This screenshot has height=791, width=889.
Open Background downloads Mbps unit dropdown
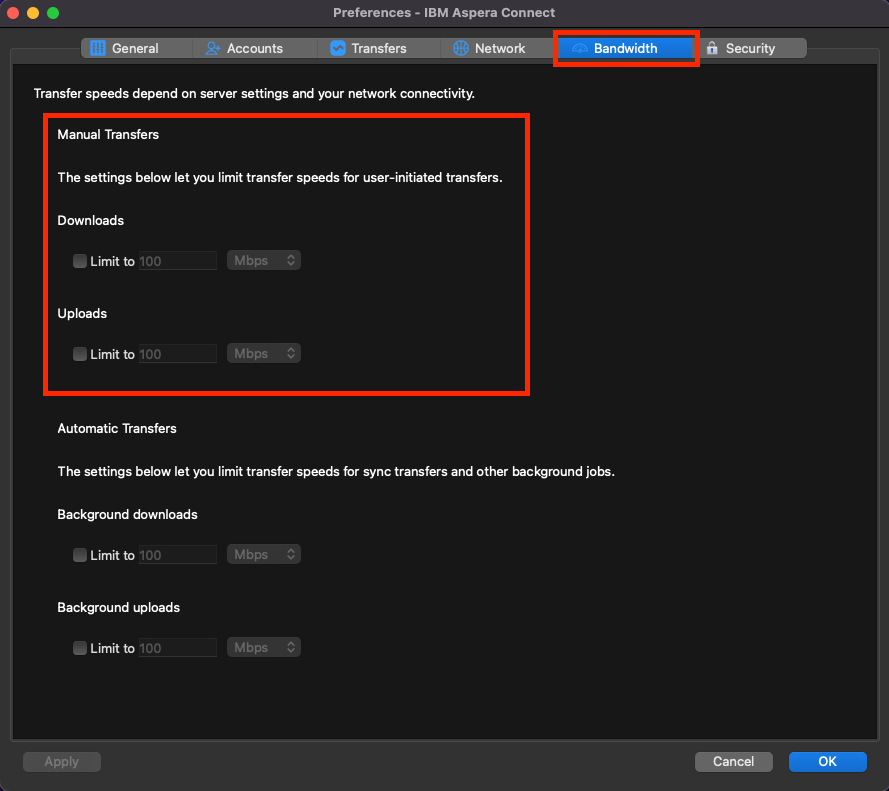point(264,554)
